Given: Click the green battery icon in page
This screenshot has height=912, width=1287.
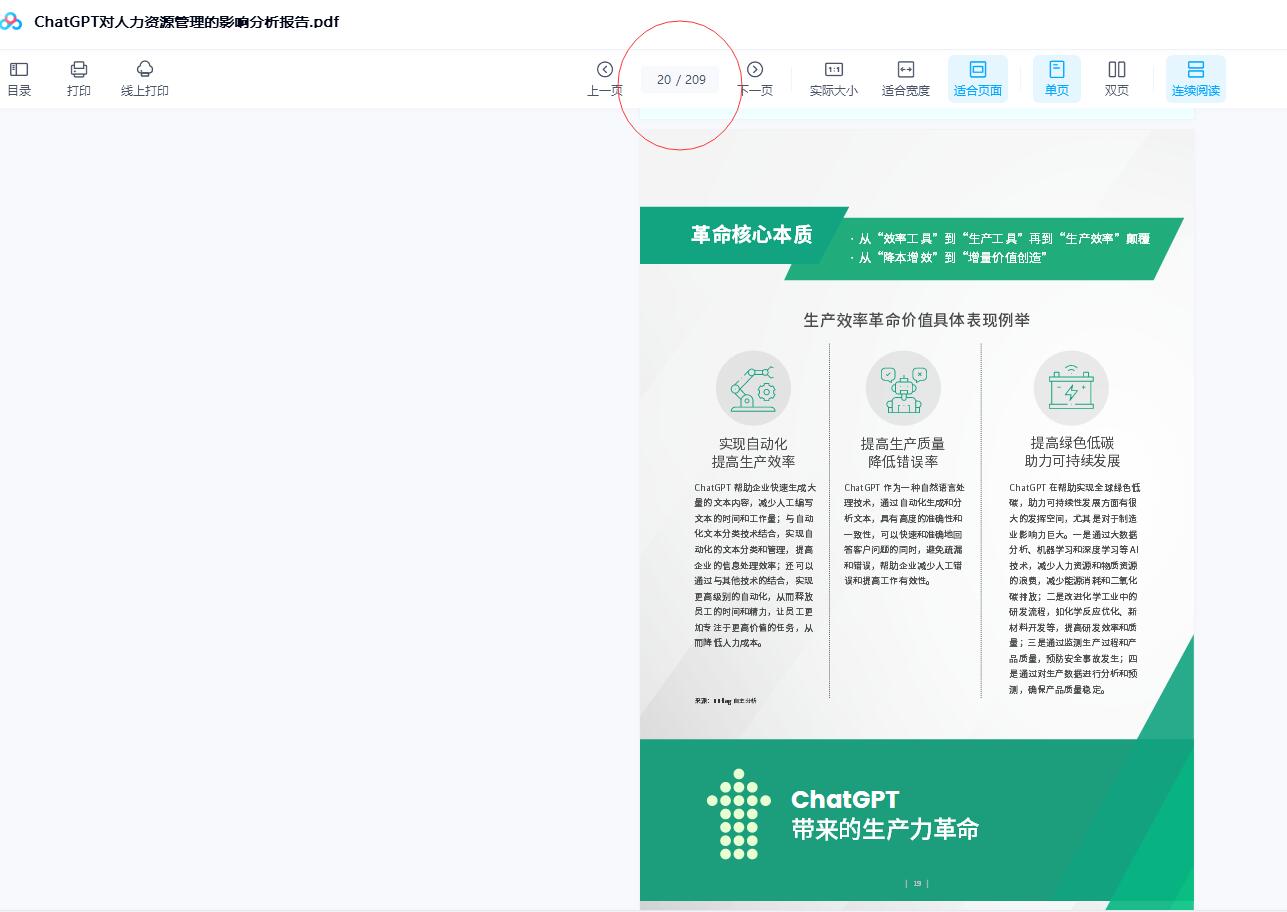Looking at the screenshot, I should click(x=1071, y=388).
